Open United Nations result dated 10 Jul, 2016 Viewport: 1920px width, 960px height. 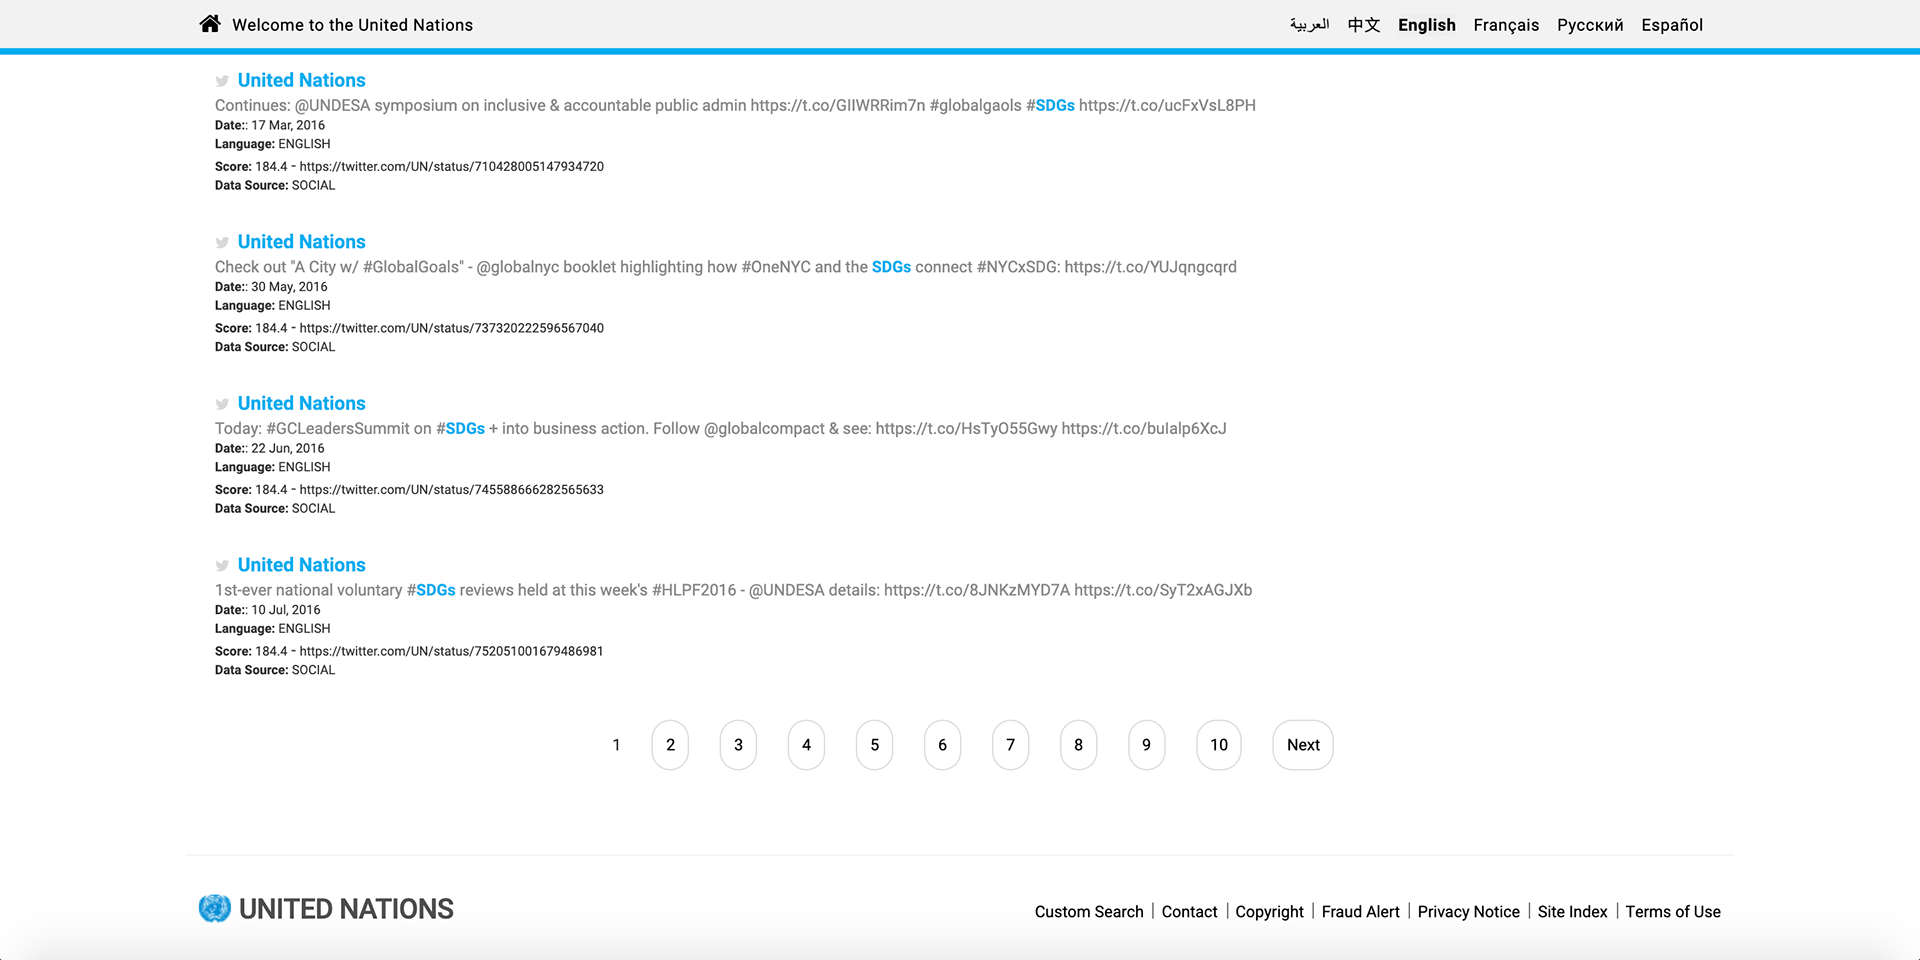[301, 565]
